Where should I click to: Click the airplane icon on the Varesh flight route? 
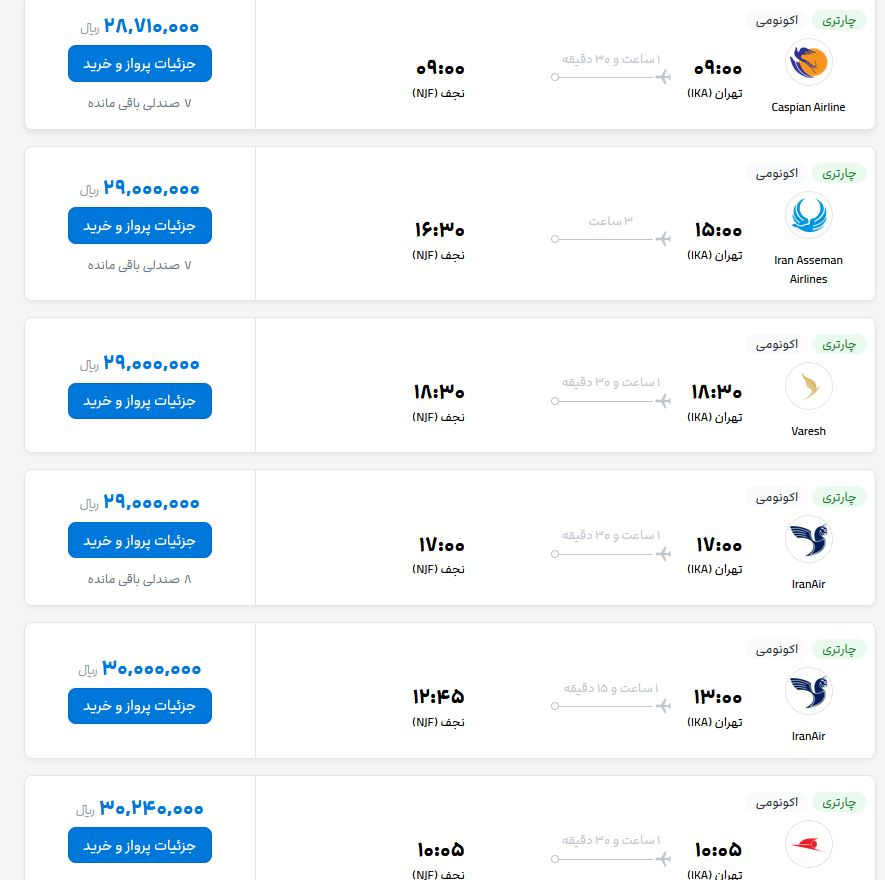click(x=663, y=401)
